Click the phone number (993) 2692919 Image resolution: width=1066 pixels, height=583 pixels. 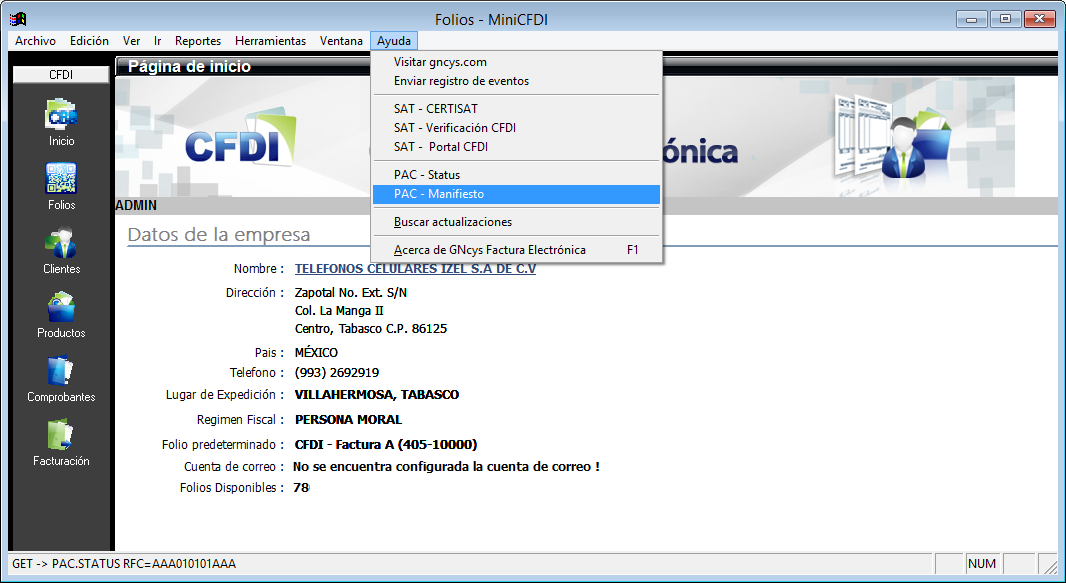point(337,373)
